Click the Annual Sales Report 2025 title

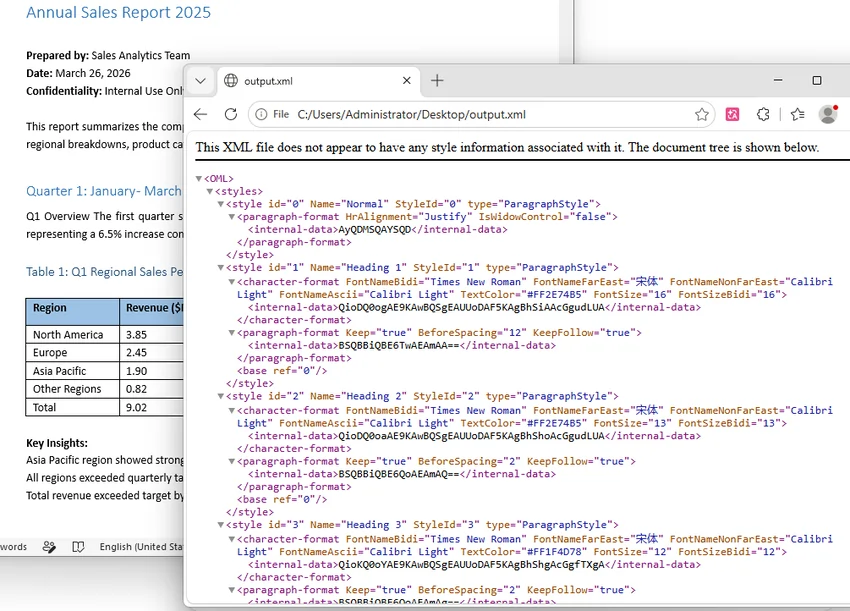click(x=118, y=12)
